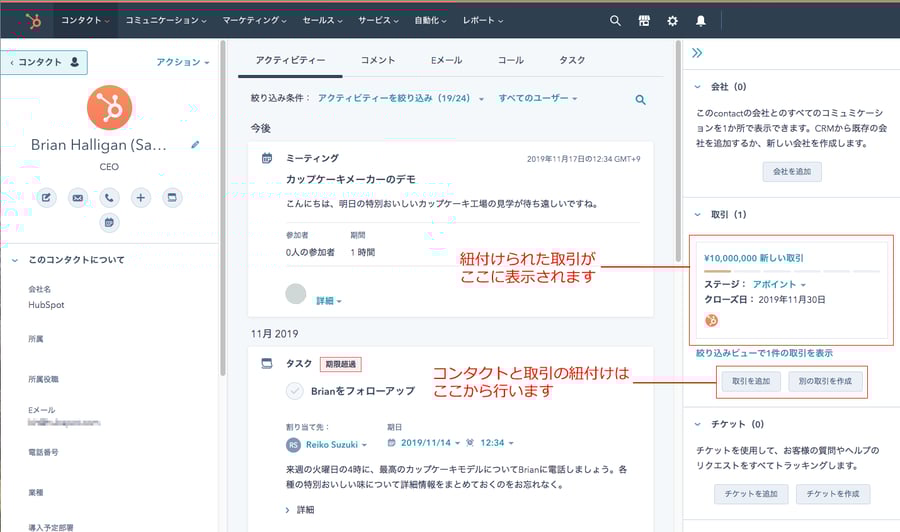Click the HubSpot company name value
This screenshot has height=532, width=900.
tap(46, 305)
